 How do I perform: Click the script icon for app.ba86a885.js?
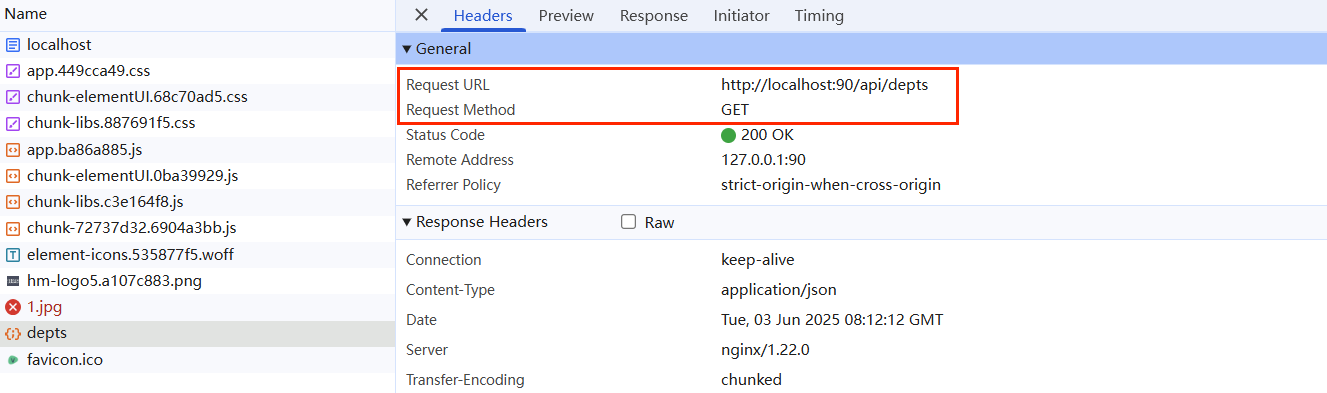[x=13, y=150]
